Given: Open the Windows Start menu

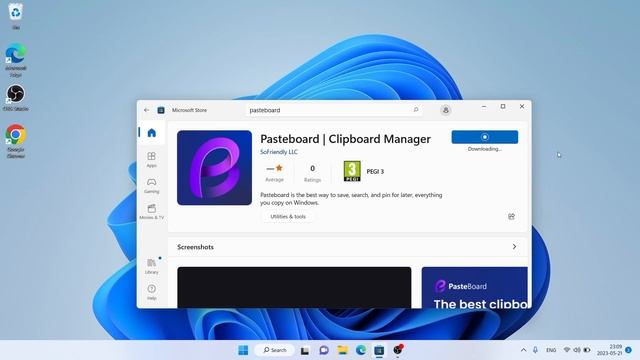Looking at the screenshot, I should tap(243, 350).
